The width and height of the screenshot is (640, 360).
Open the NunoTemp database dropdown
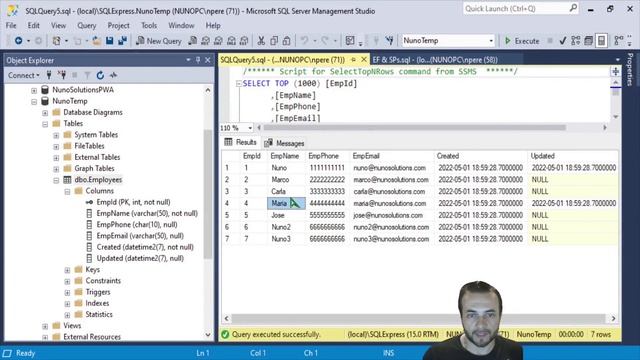[x=491, y=40]
